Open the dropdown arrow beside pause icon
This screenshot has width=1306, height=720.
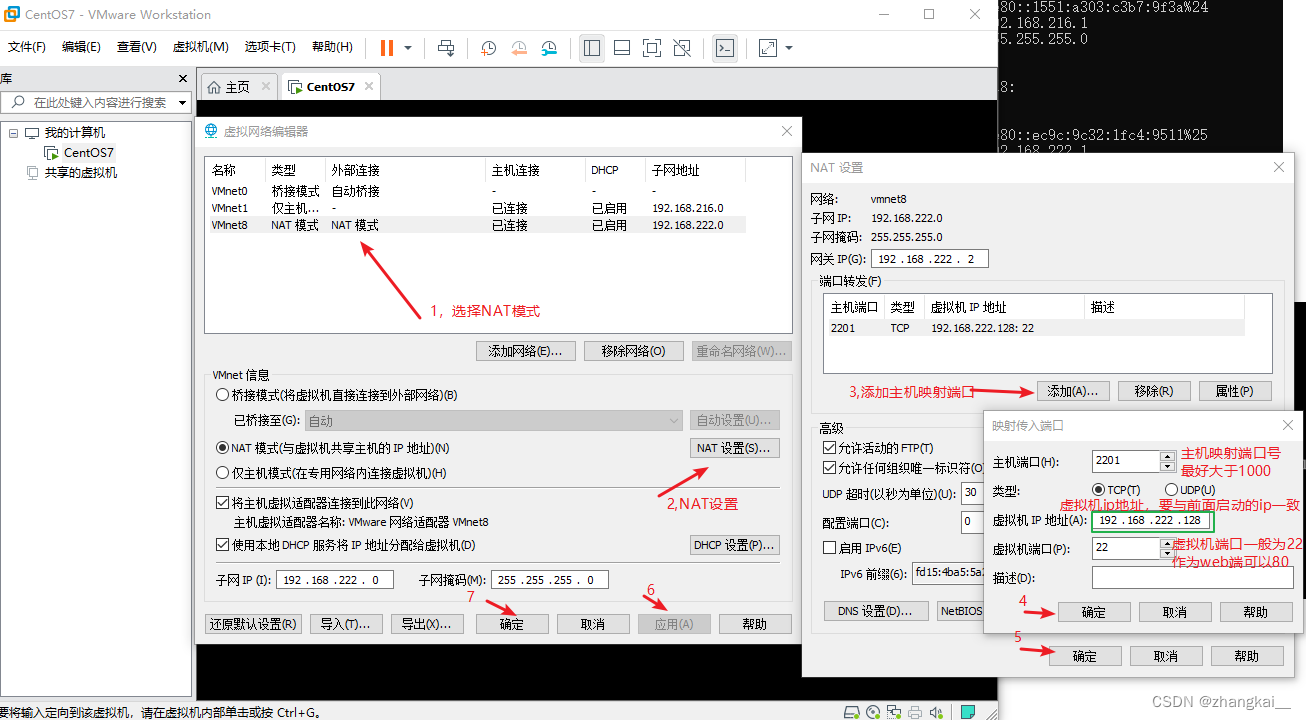pos(408,47)
